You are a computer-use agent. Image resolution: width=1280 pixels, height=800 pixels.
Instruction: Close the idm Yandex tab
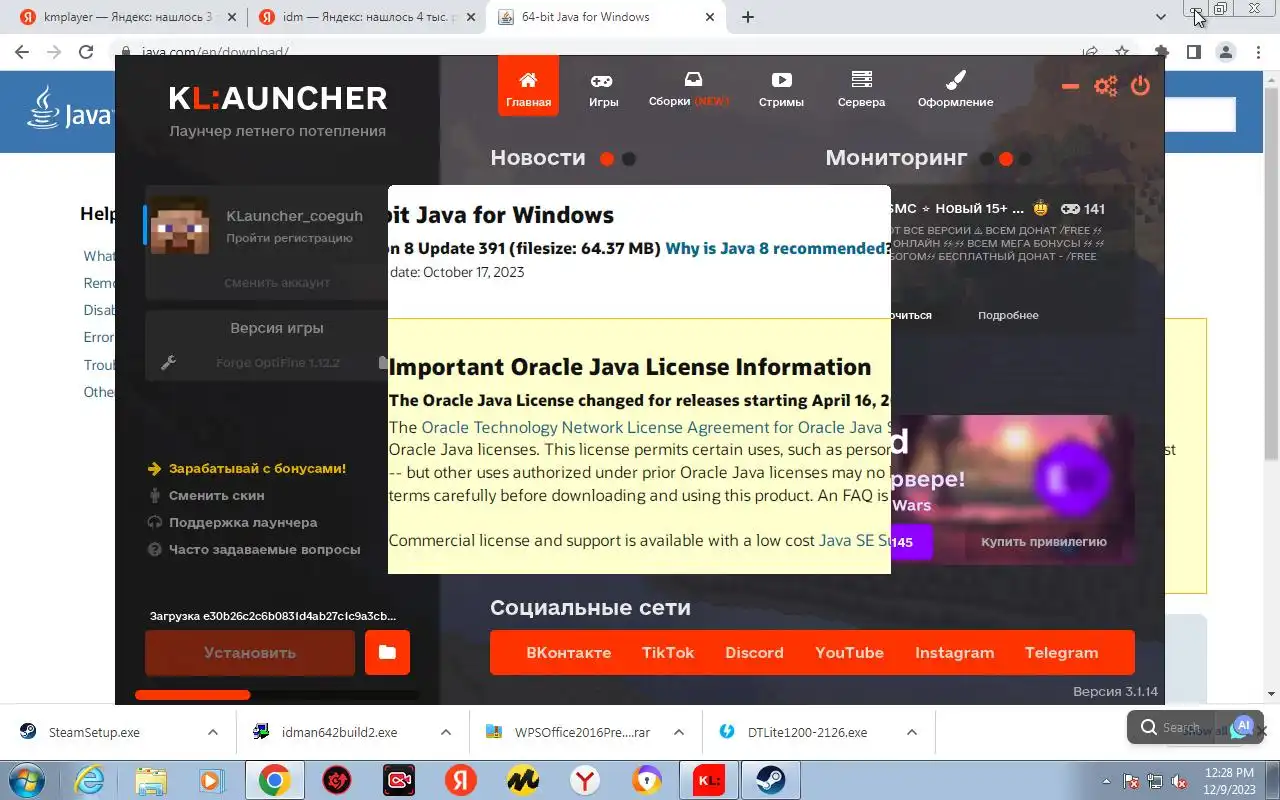pos(471,17)
